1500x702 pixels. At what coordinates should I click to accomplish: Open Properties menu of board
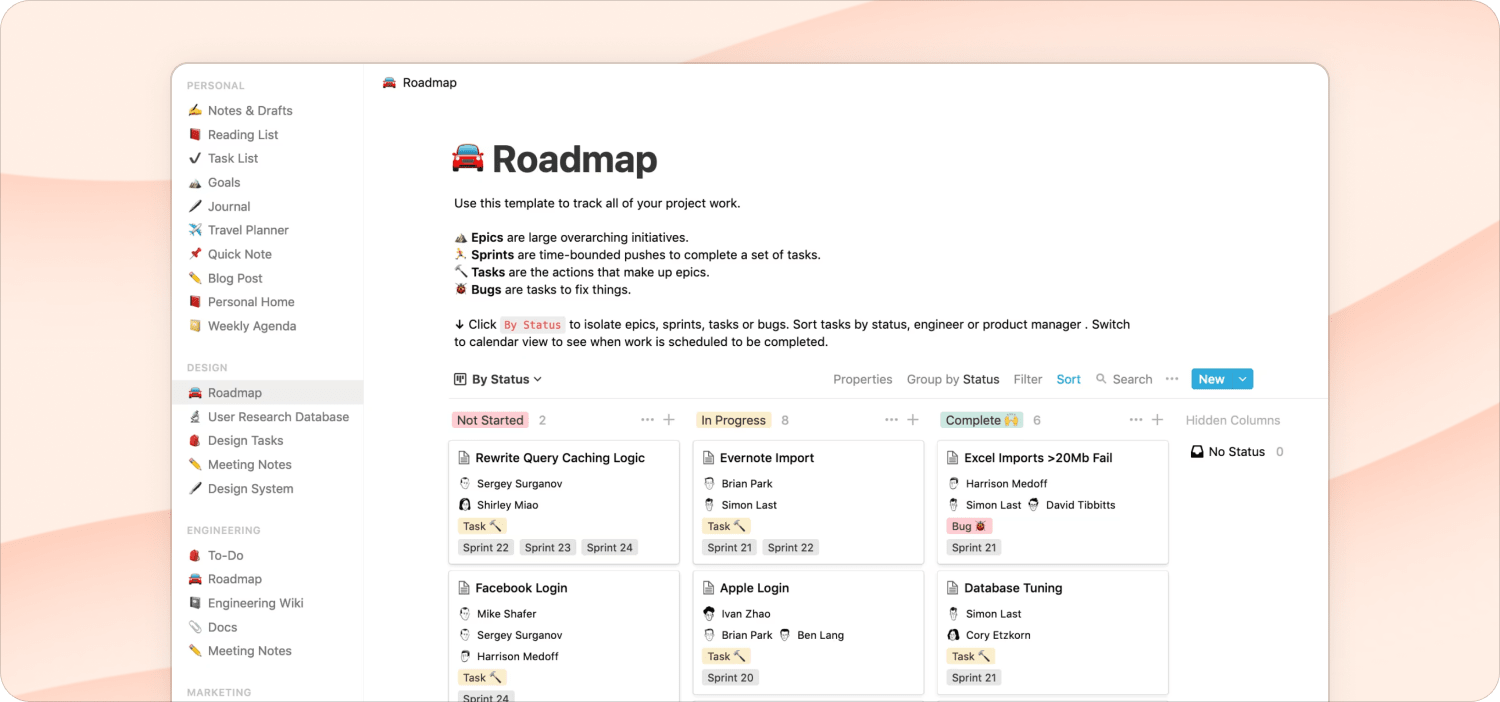[x=862, y=380]
